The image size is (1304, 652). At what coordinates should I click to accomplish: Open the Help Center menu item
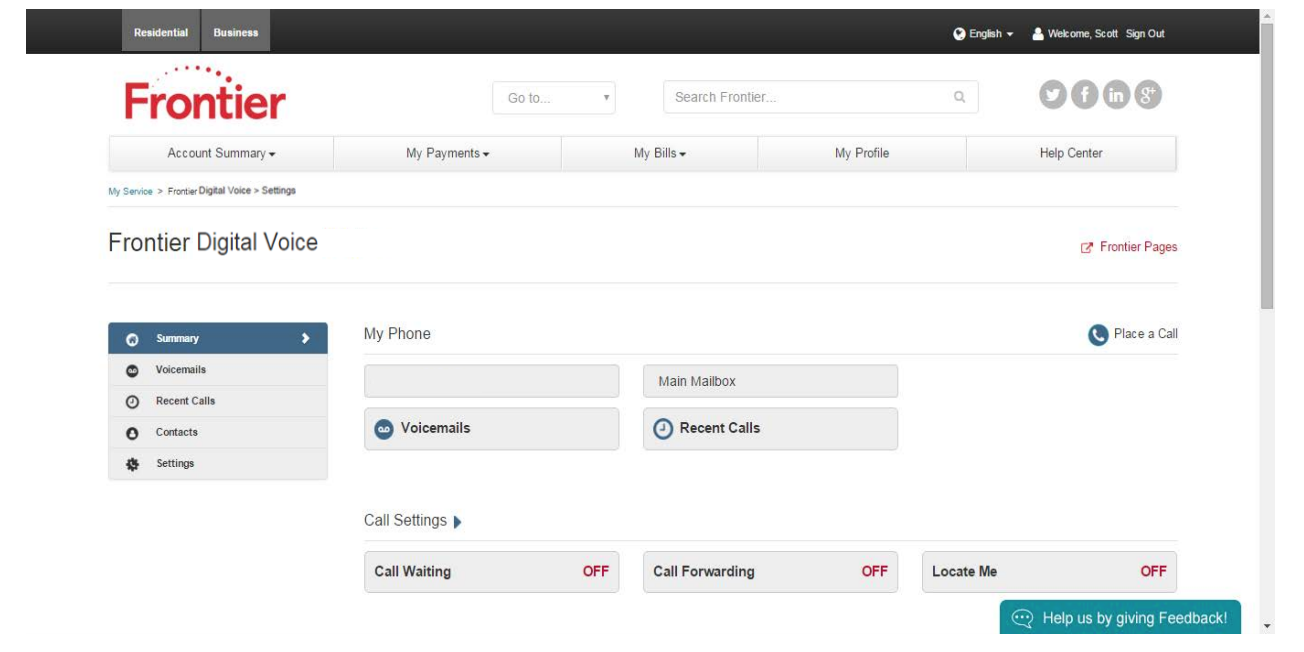1071,154
